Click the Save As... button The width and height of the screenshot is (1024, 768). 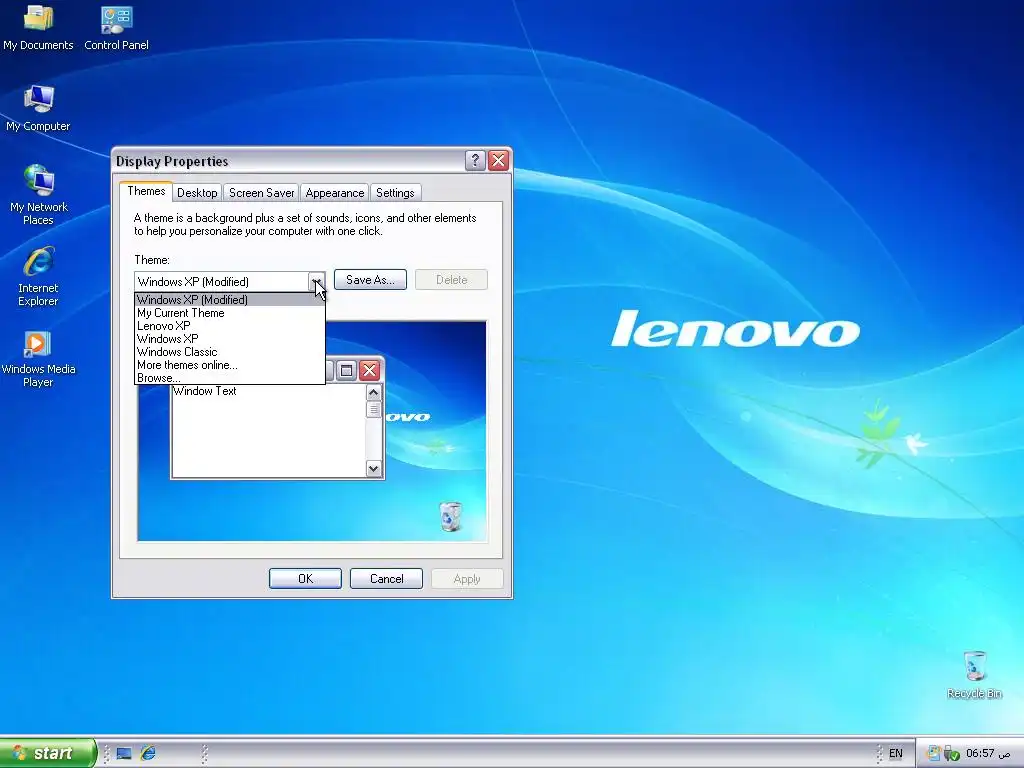370,280
